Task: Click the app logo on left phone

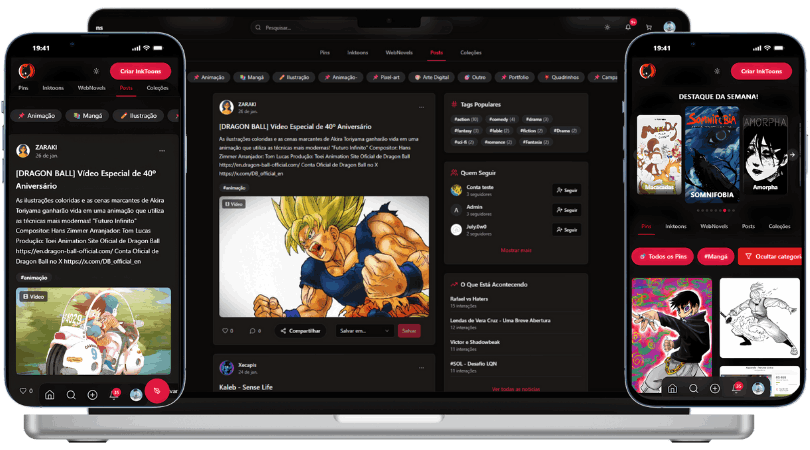Action: pos(26,71)
